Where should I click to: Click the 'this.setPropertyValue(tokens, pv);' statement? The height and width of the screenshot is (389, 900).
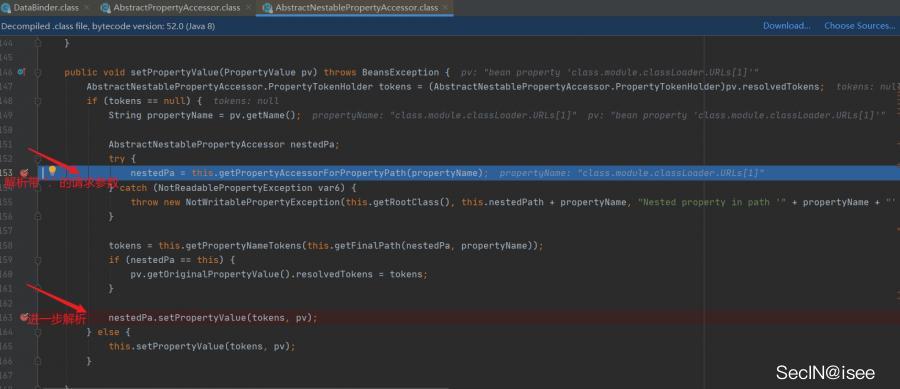(x=201, y=347)
